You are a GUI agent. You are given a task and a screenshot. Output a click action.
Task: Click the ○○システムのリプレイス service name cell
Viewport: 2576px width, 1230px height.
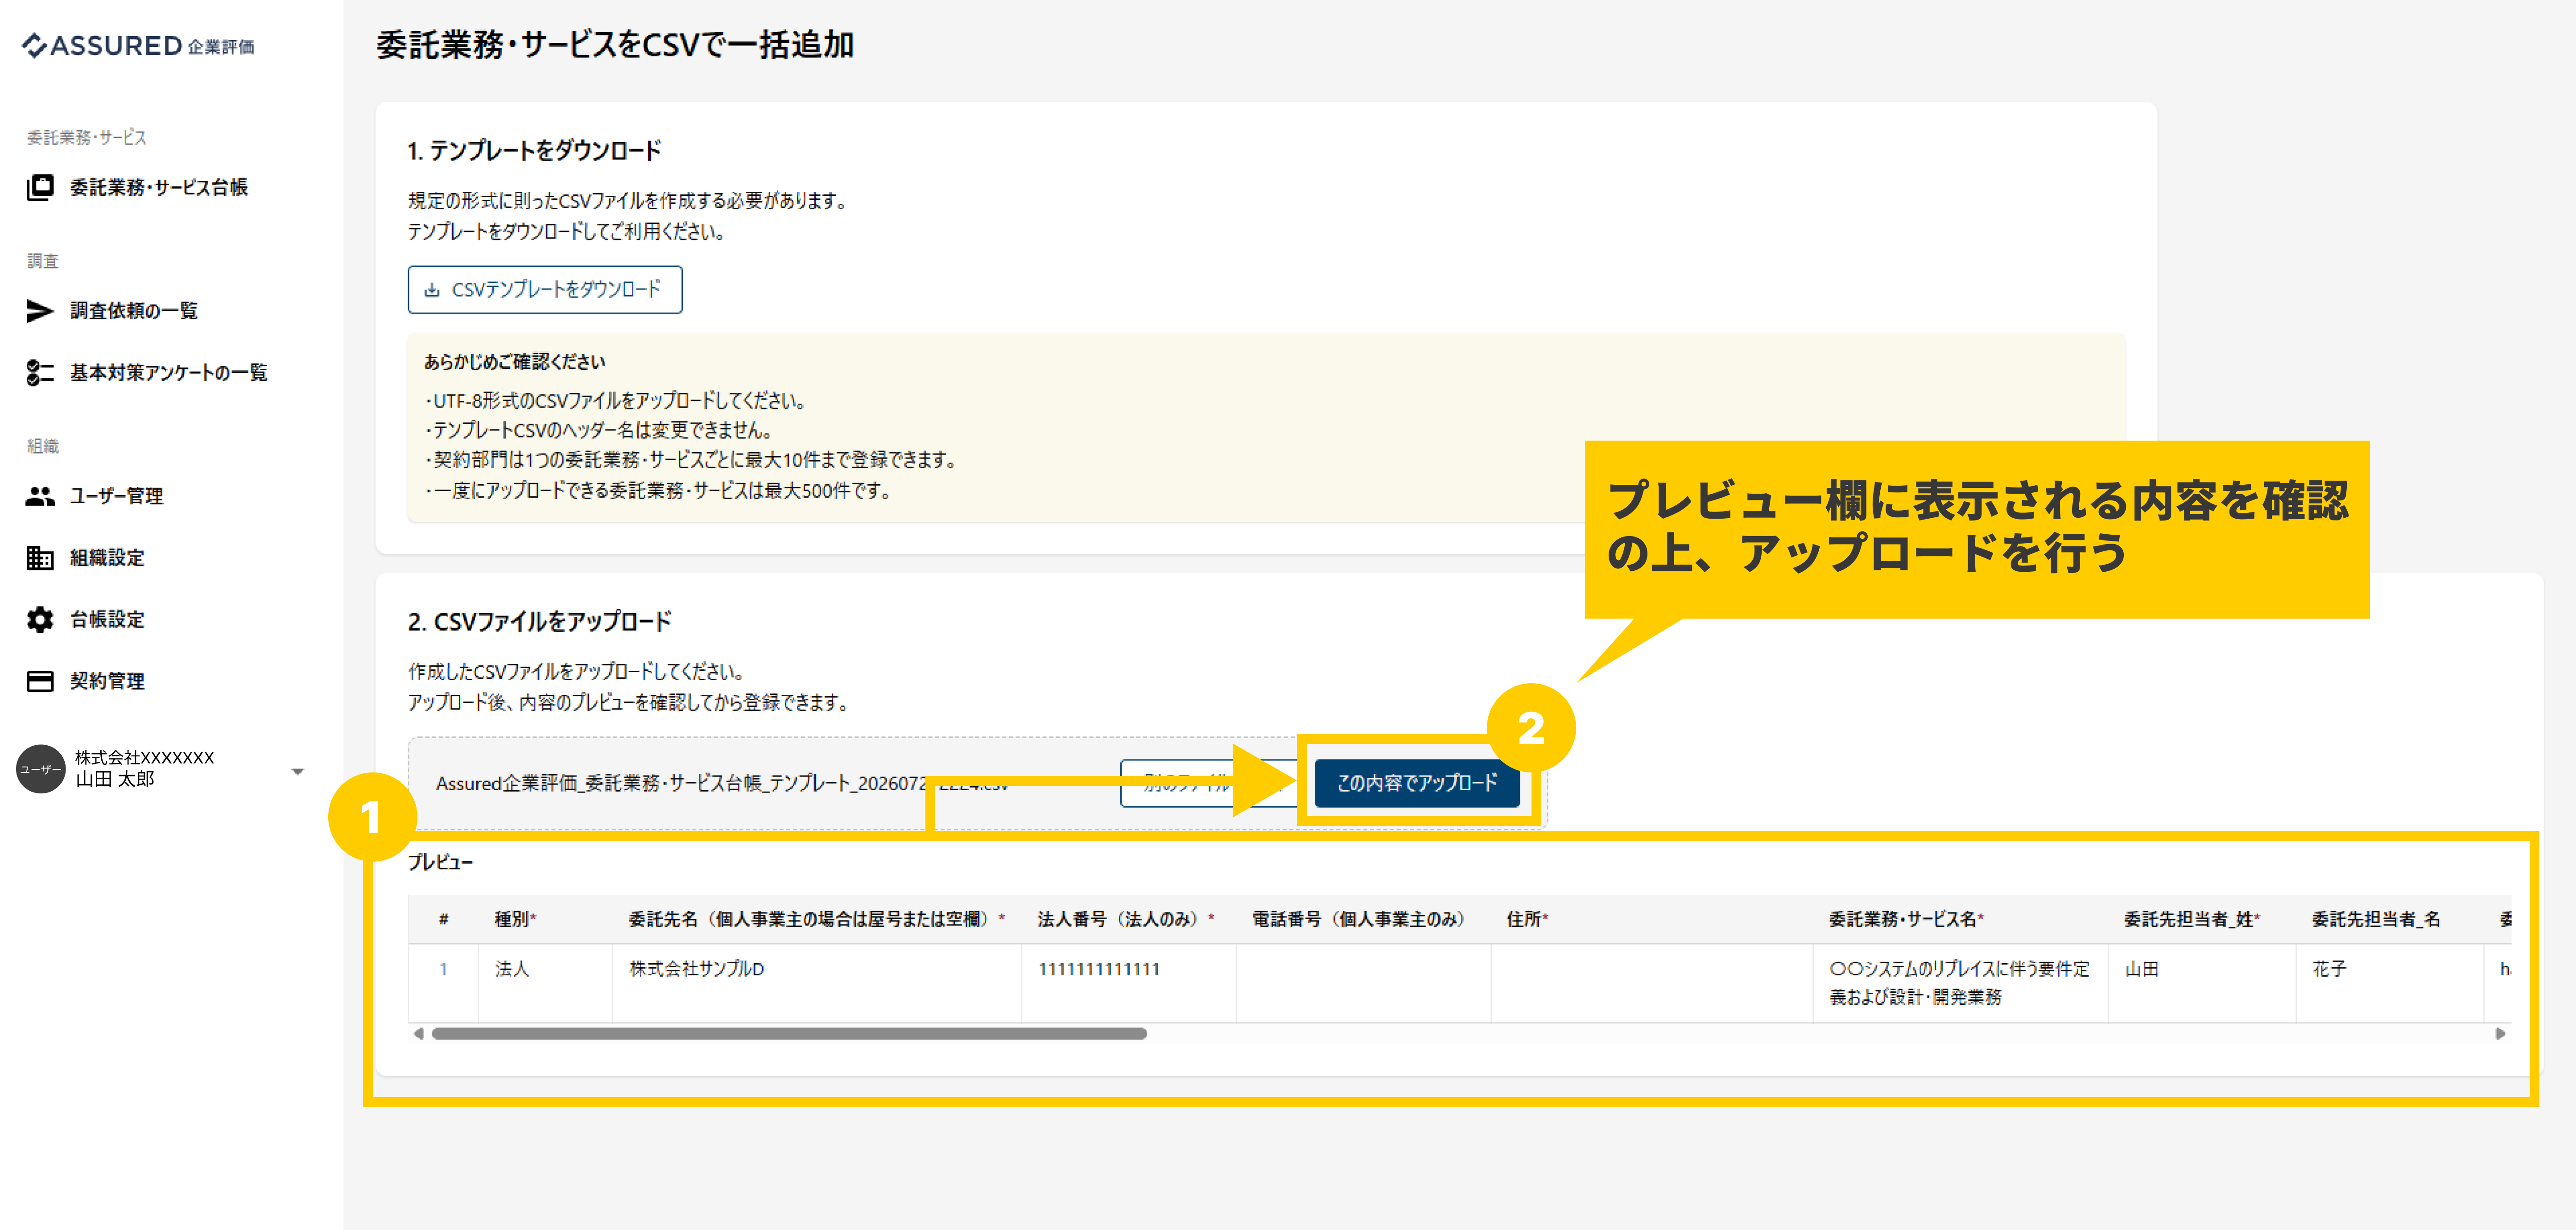(1960, 983)
